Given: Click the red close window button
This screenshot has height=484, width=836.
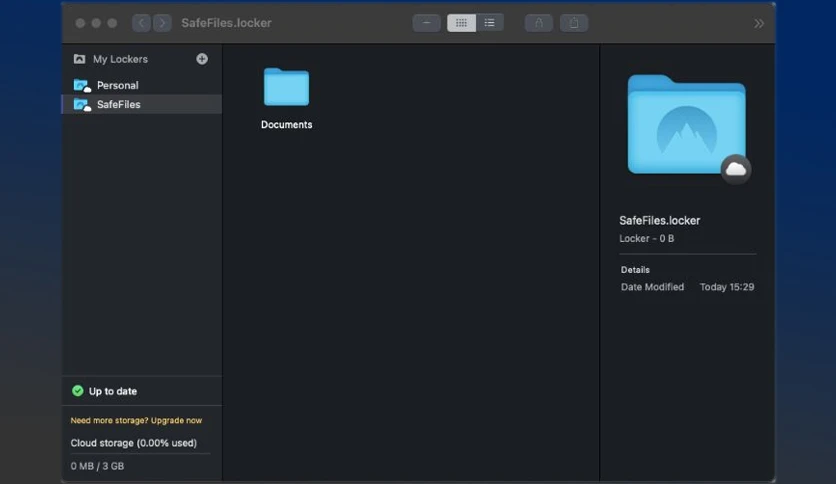Looking at the screenshot, I should click(x=80, y=23).
